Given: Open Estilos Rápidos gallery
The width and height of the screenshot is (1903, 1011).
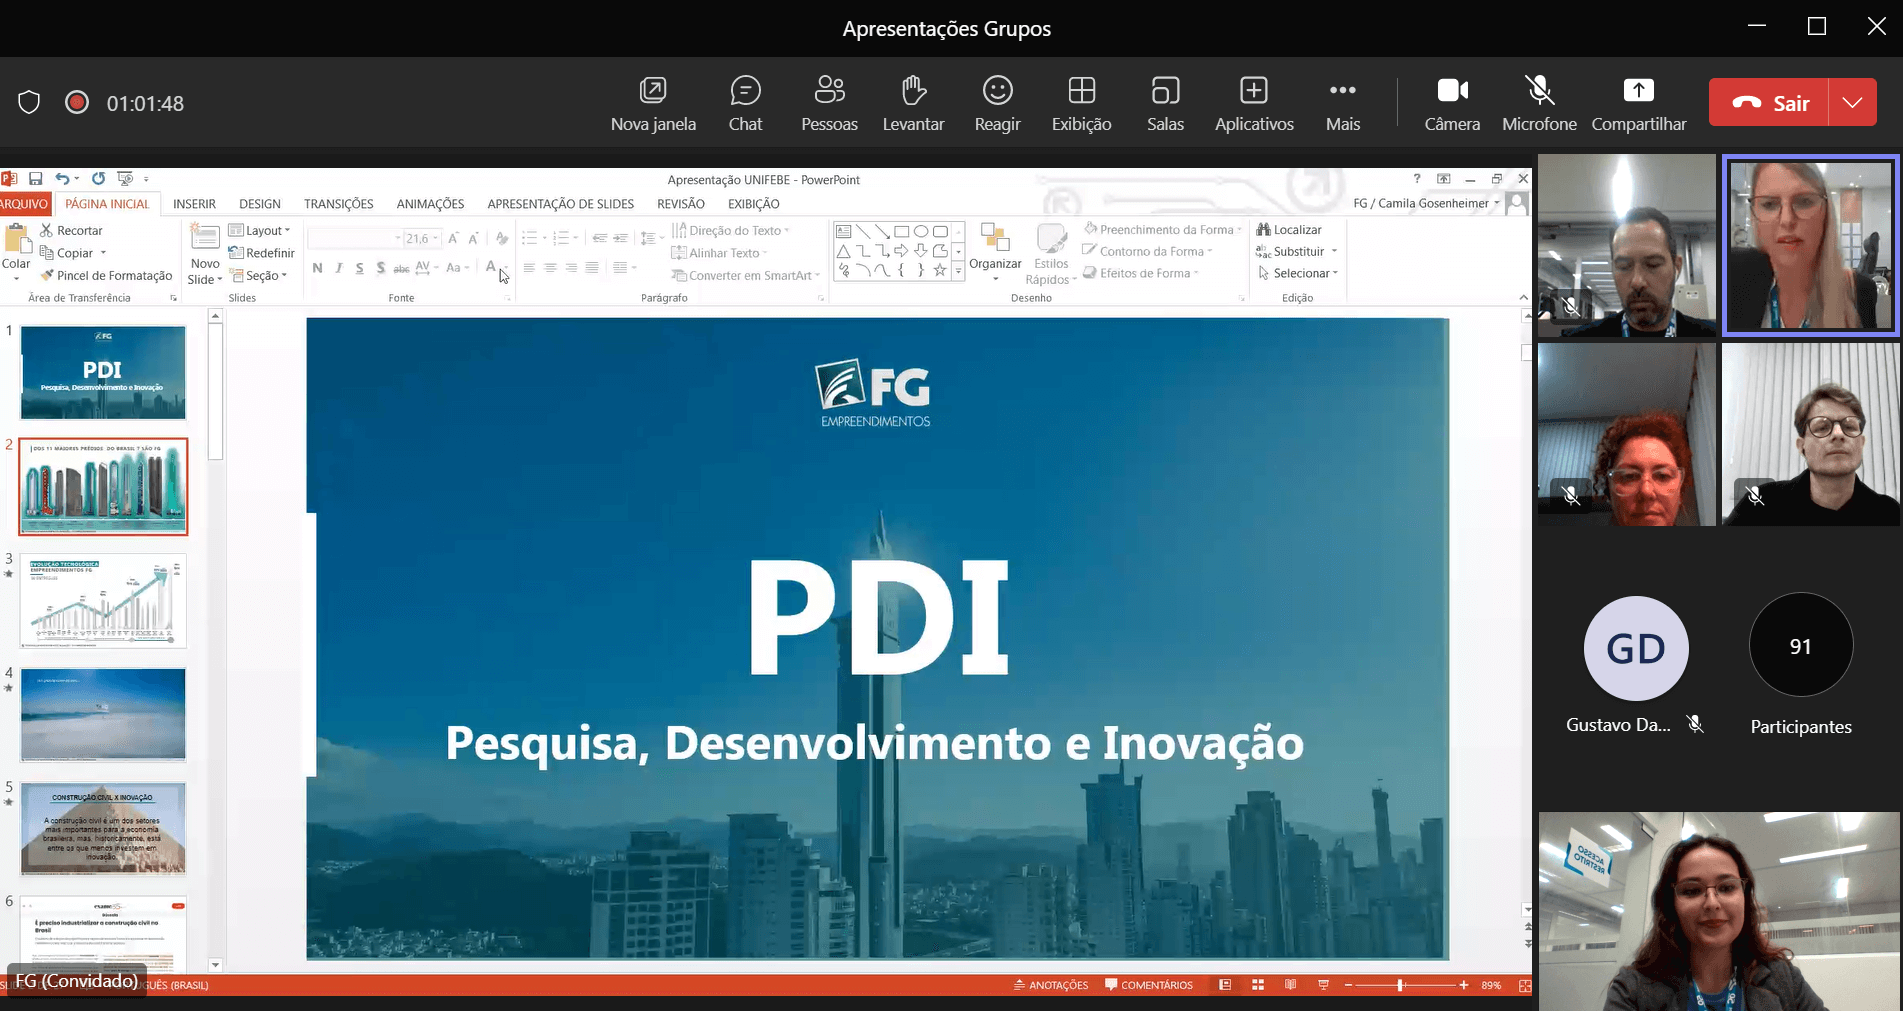Looking at the screenshot, I should [1051, 254].
